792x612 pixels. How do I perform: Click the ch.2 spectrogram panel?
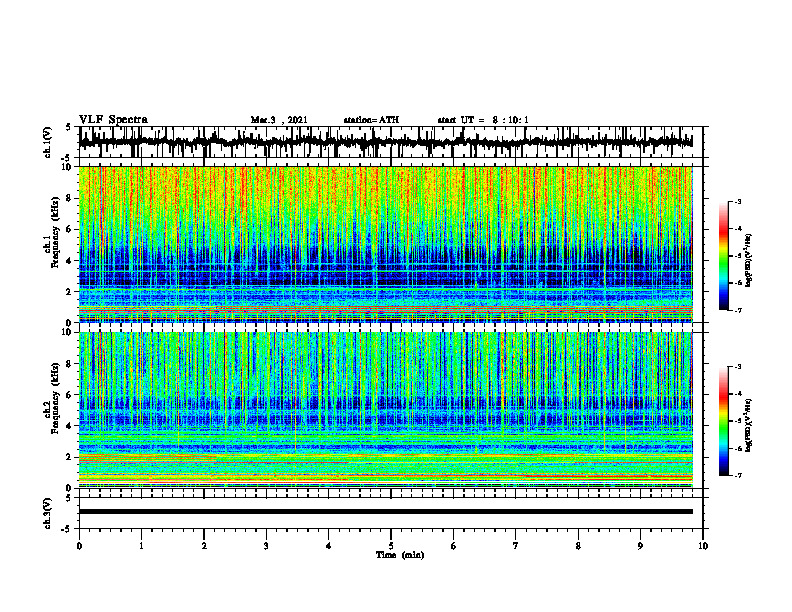[x=385, y=410]
